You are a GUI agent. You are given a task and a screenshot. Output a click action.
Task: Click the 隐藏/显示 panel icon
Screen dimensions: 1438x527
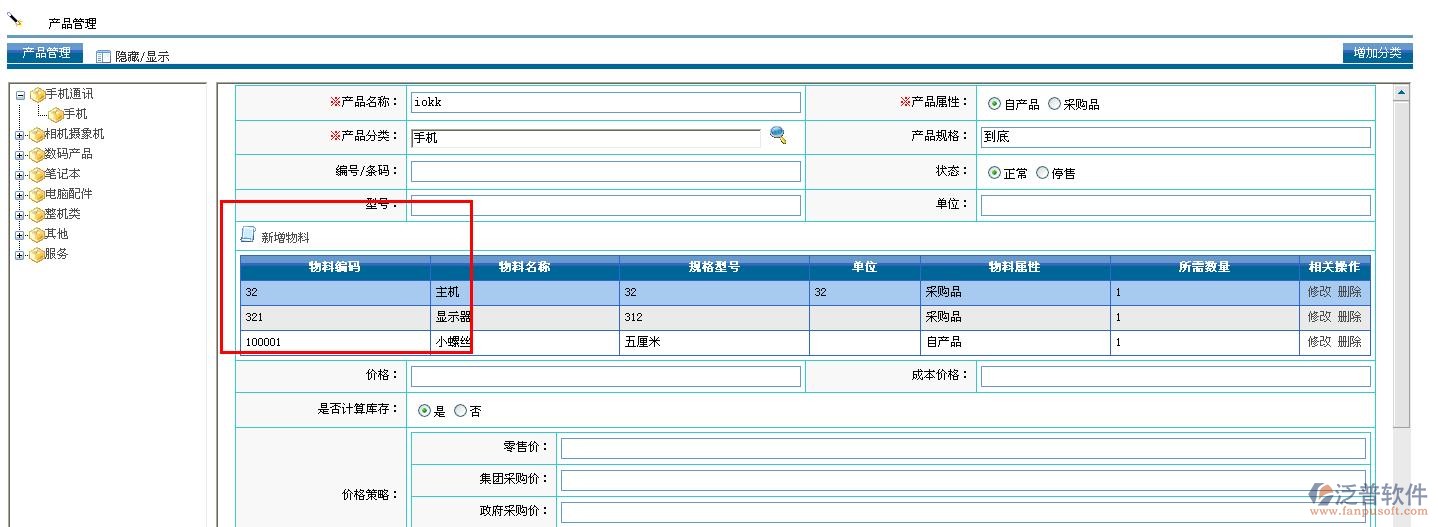(x=103, y=57)
